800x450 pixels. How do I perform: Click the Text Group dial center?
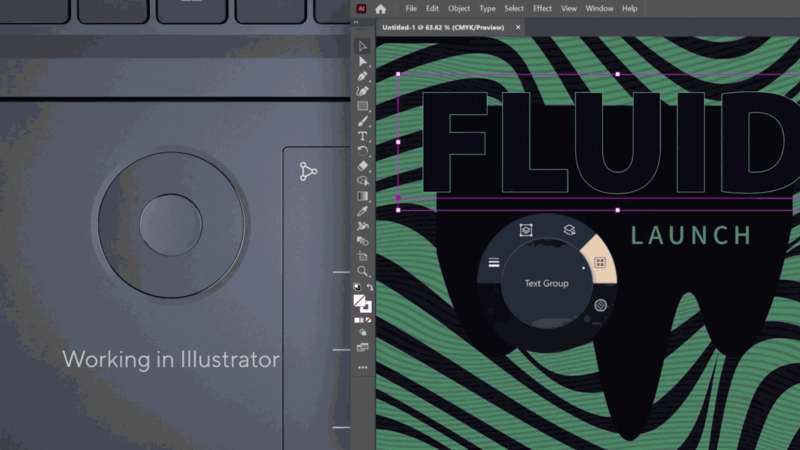pos(546,283)
